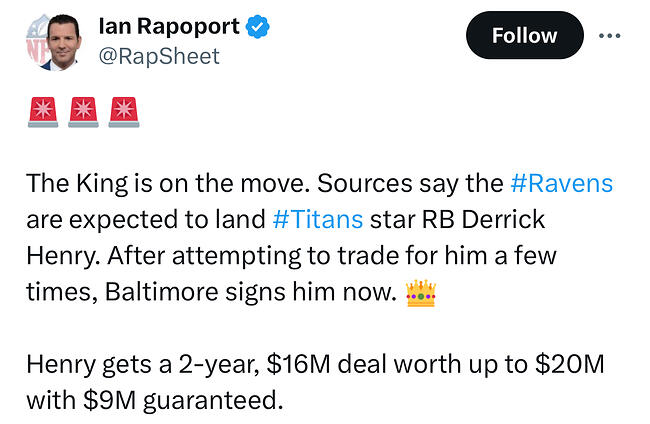Follow the #Titans hashtag link
The height and width of the screenshot is (424, 650).
[x=310, y=219]
